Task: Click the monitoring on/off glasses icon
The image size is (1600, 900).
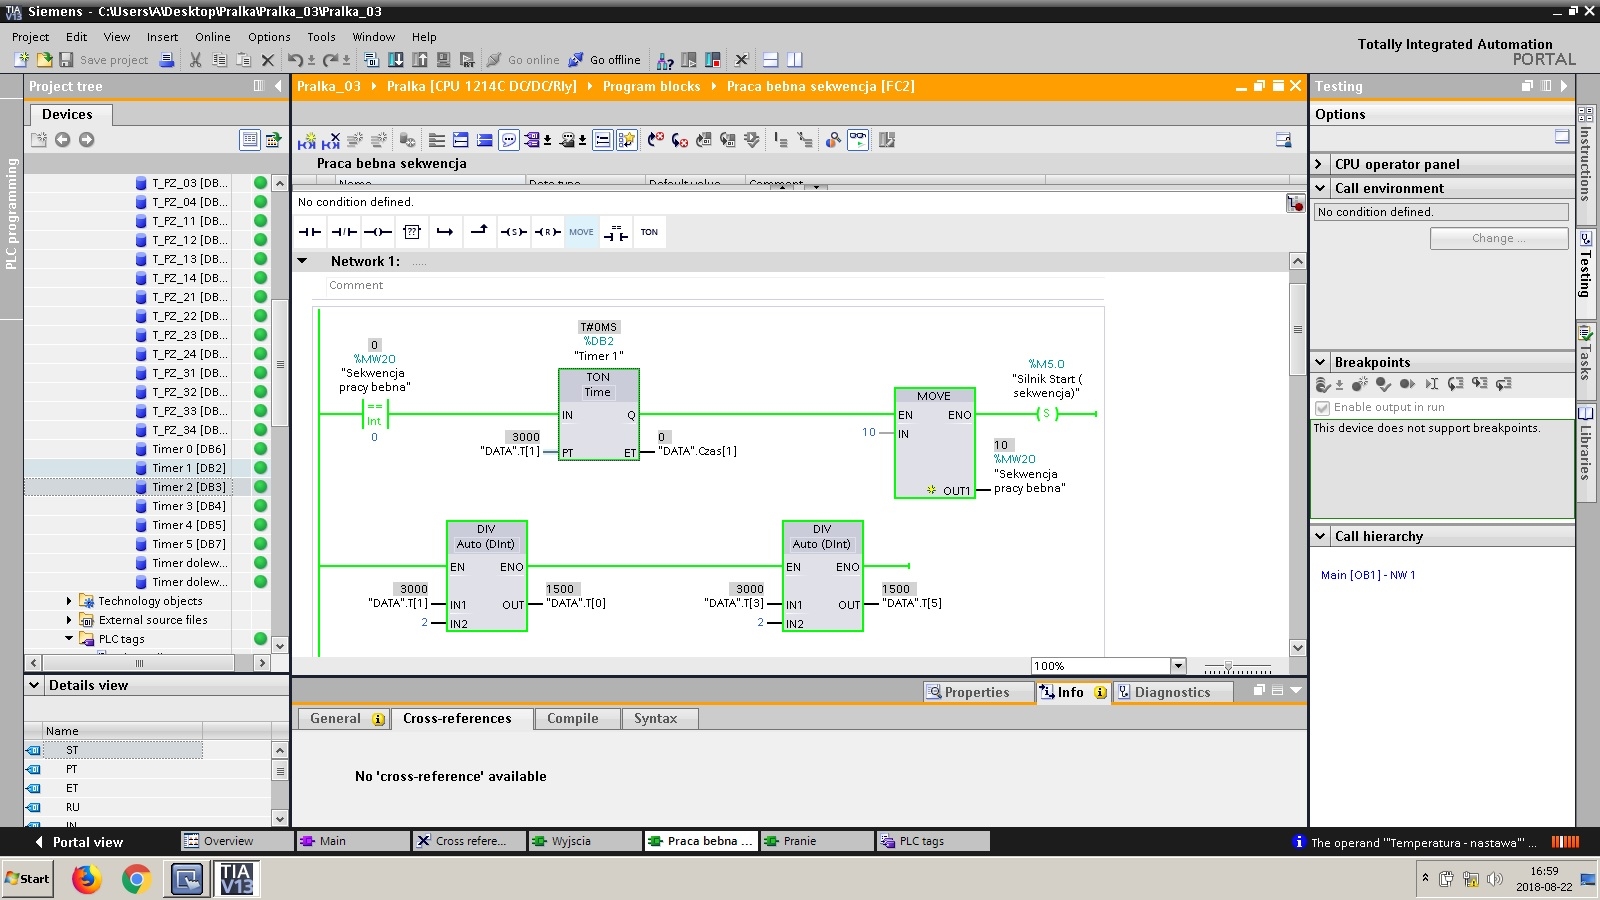Action: [x=858, y=140]
